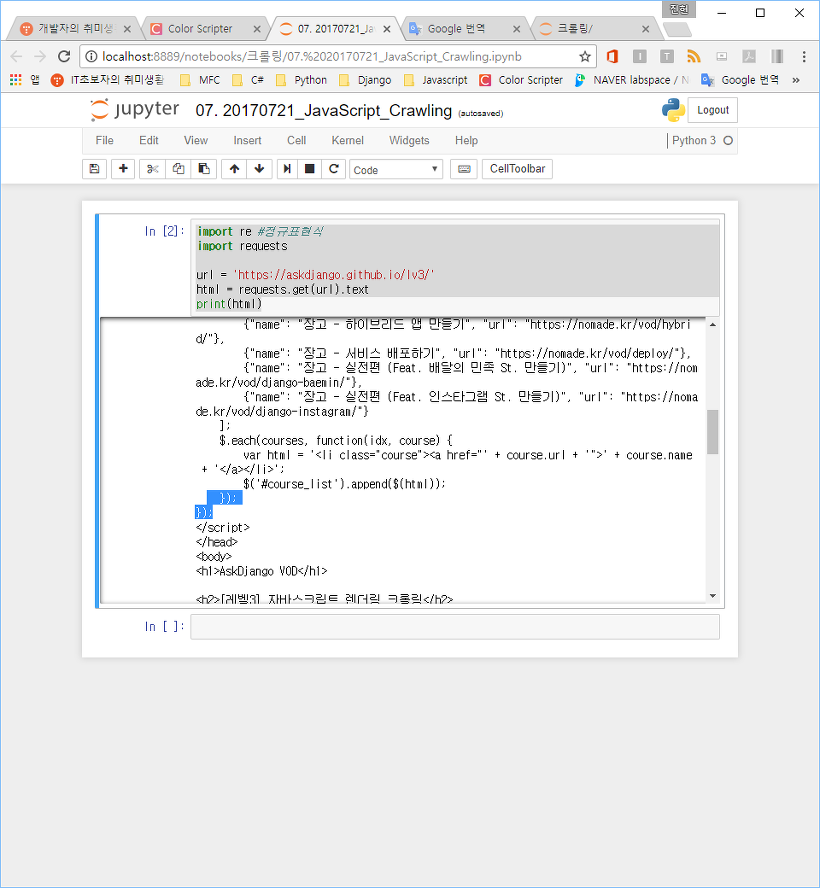Insert a cell below with the plus icon
Image resolution: width=820 pixels, height=888 pixels.
point(123,169)
